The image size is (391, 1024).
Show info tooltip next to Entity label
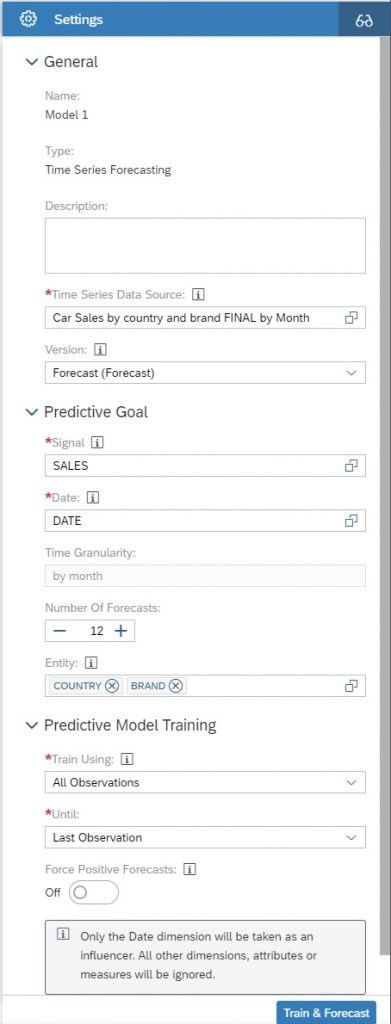[x=91, y=663]
